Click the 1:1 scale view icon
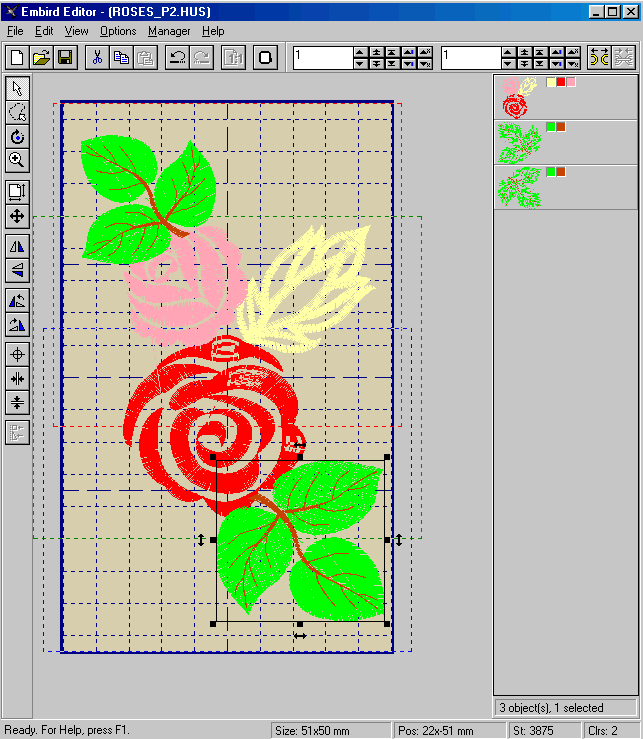The image size is (643, 739). pyautogui.click(x=233, y=57)
